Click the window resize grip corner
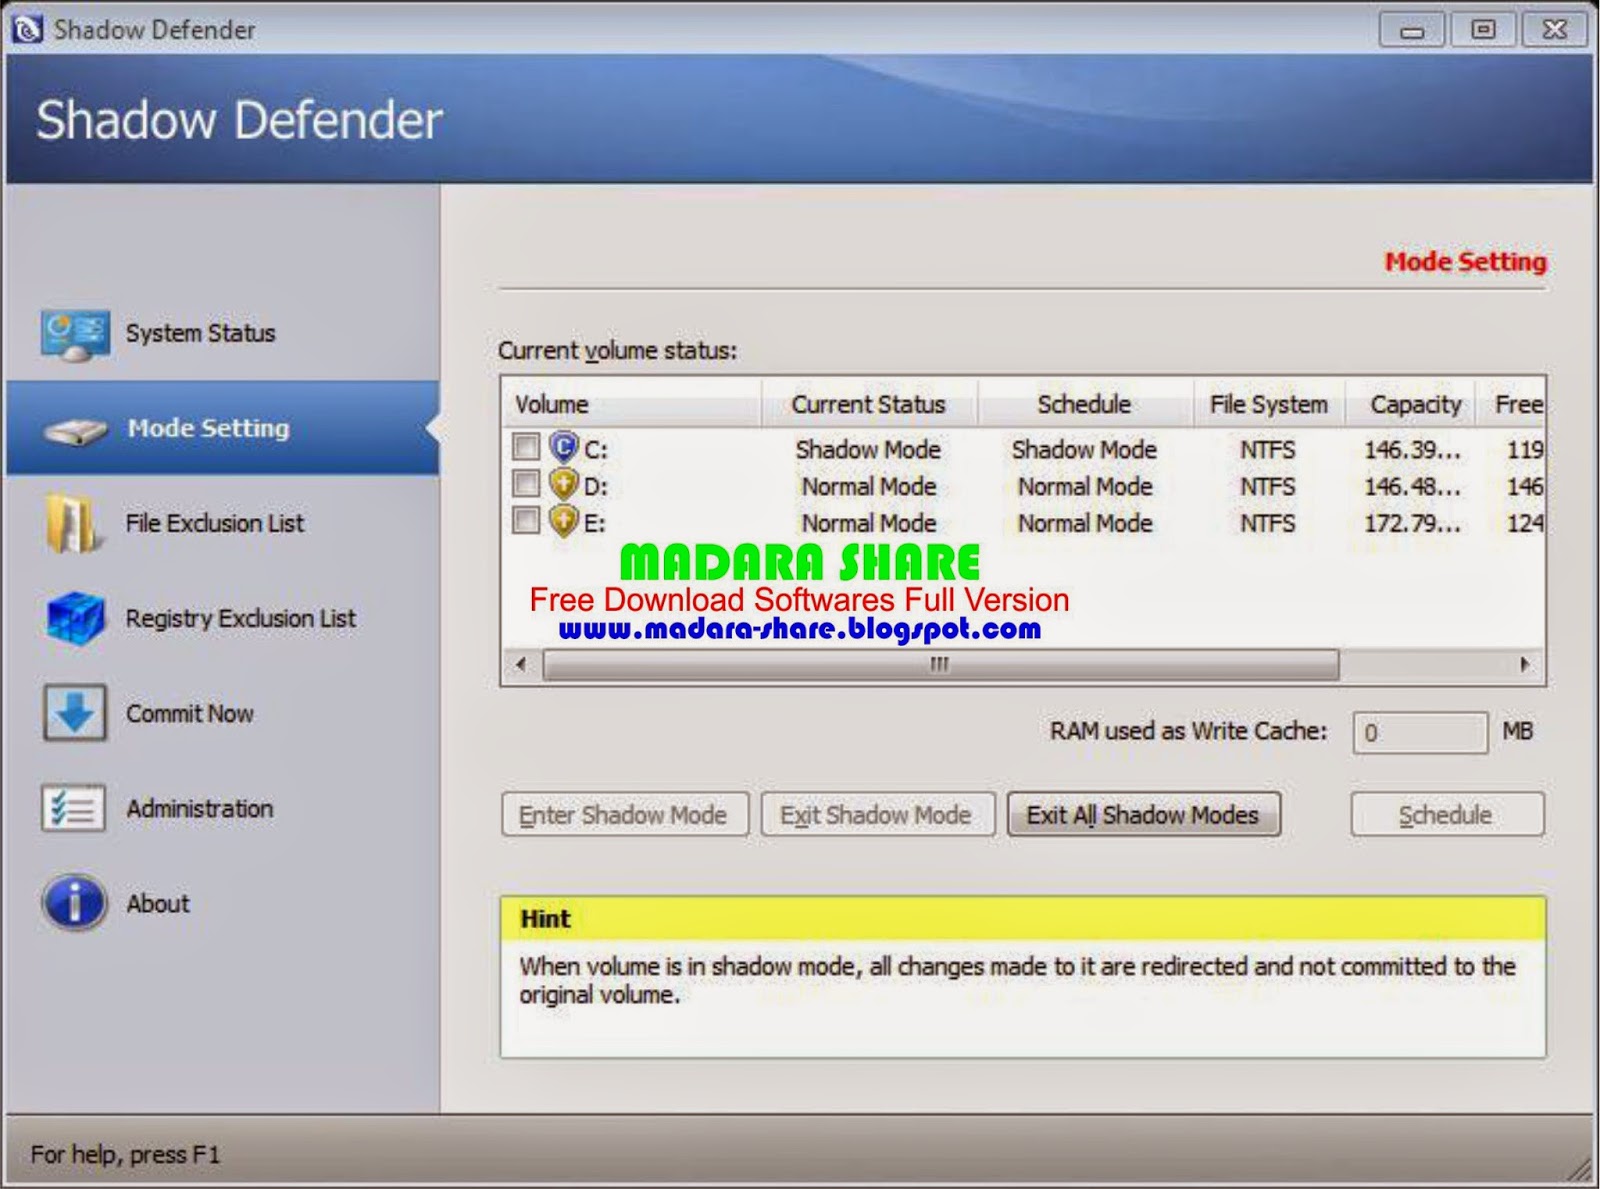Image resolution: width=1600 pixels, height=1189 pixels. coord(1580,1169)
